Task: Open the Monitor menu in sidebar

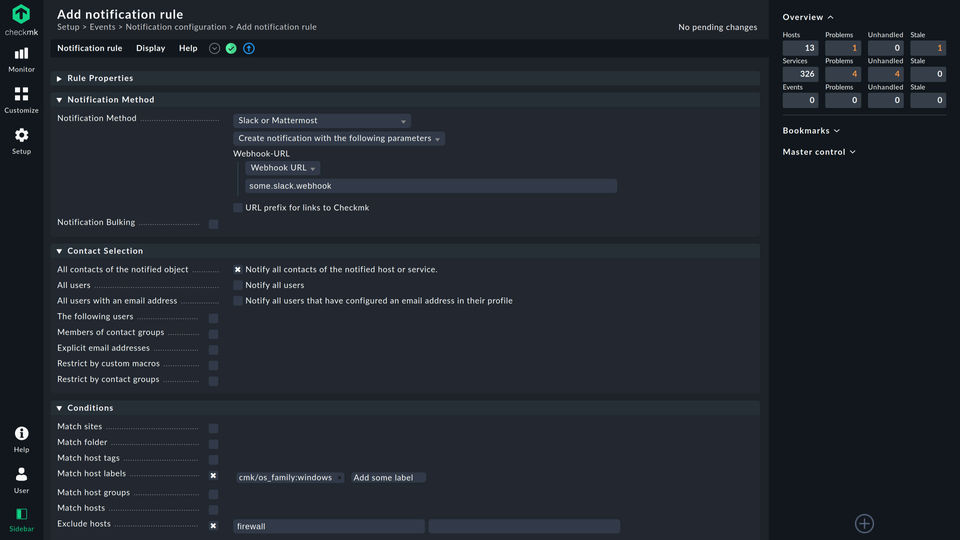Action: click(21, 58)
